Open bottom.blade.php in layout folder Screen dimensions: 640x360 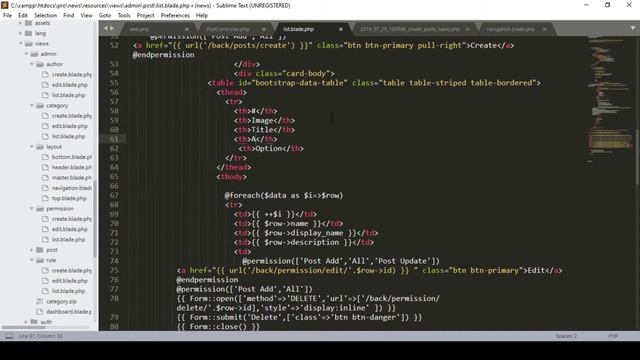click(x=71, y=157)
